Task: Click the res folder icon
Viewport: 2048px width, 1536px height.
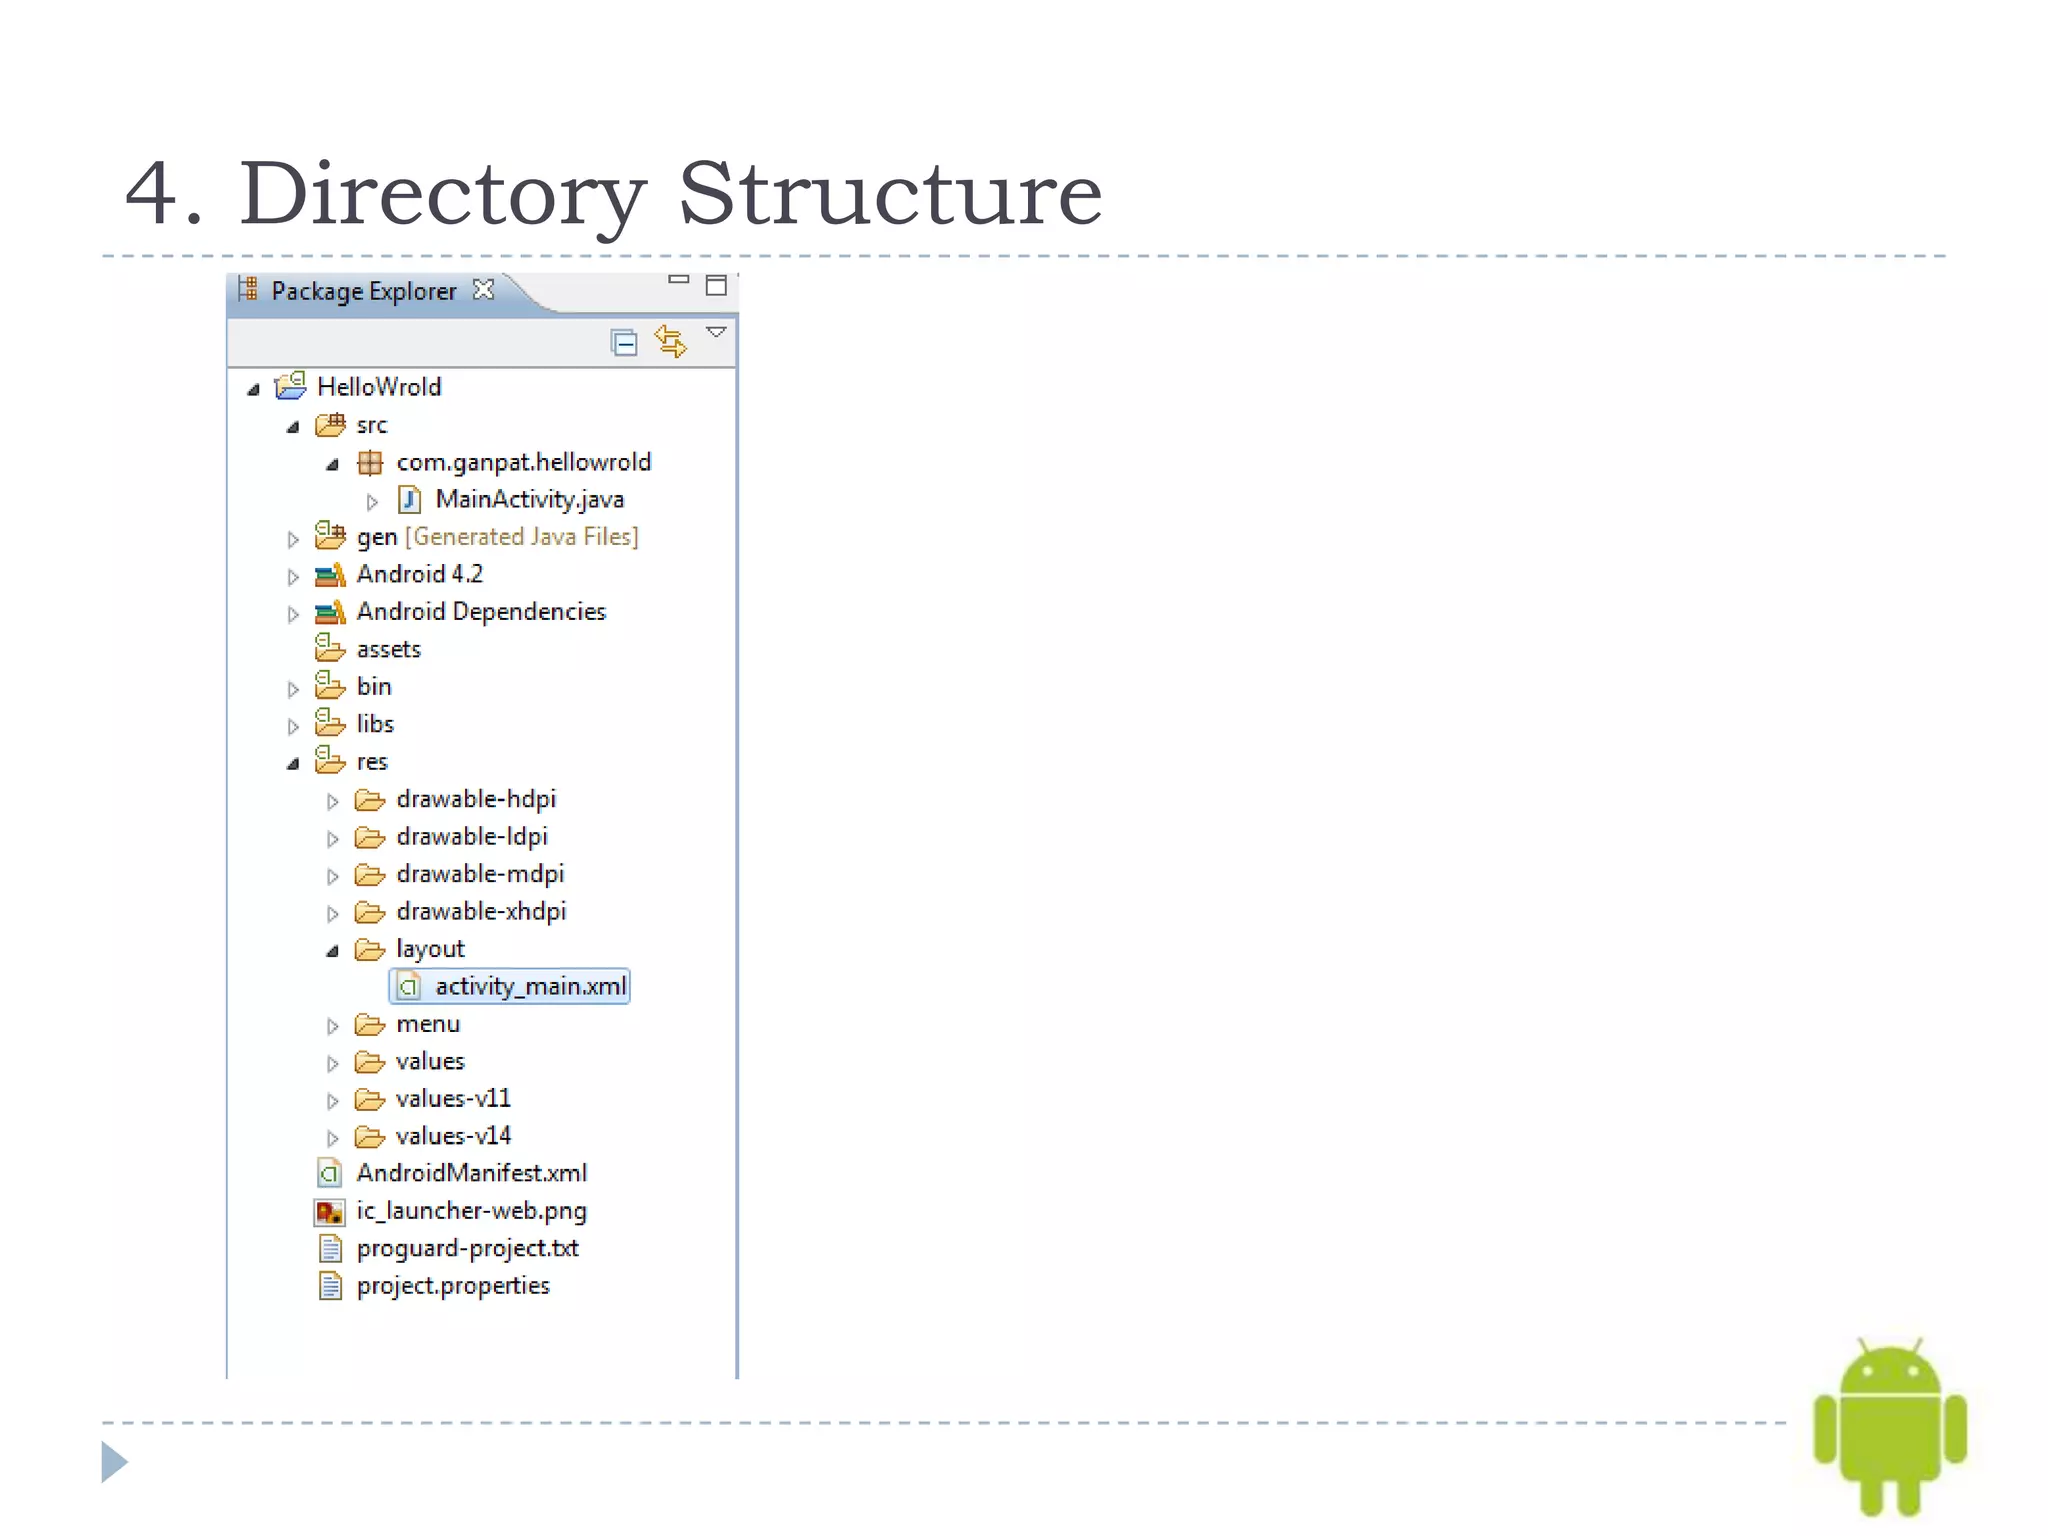Action: (x=330, y=760)
